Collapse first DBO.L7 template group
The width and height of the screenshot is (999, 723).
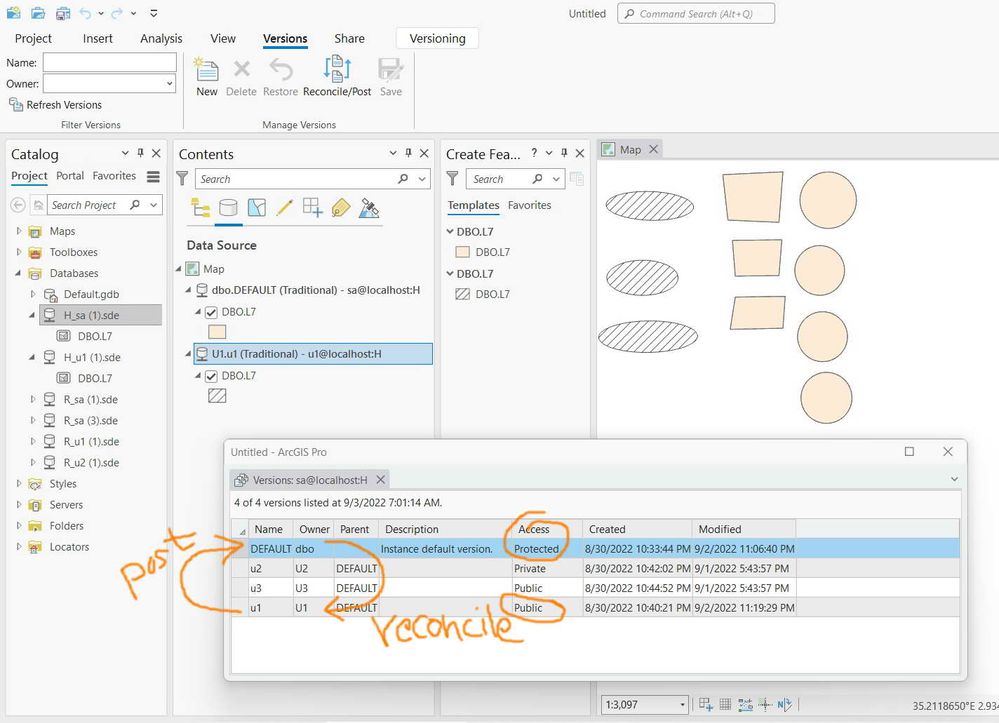pos(450,231)
